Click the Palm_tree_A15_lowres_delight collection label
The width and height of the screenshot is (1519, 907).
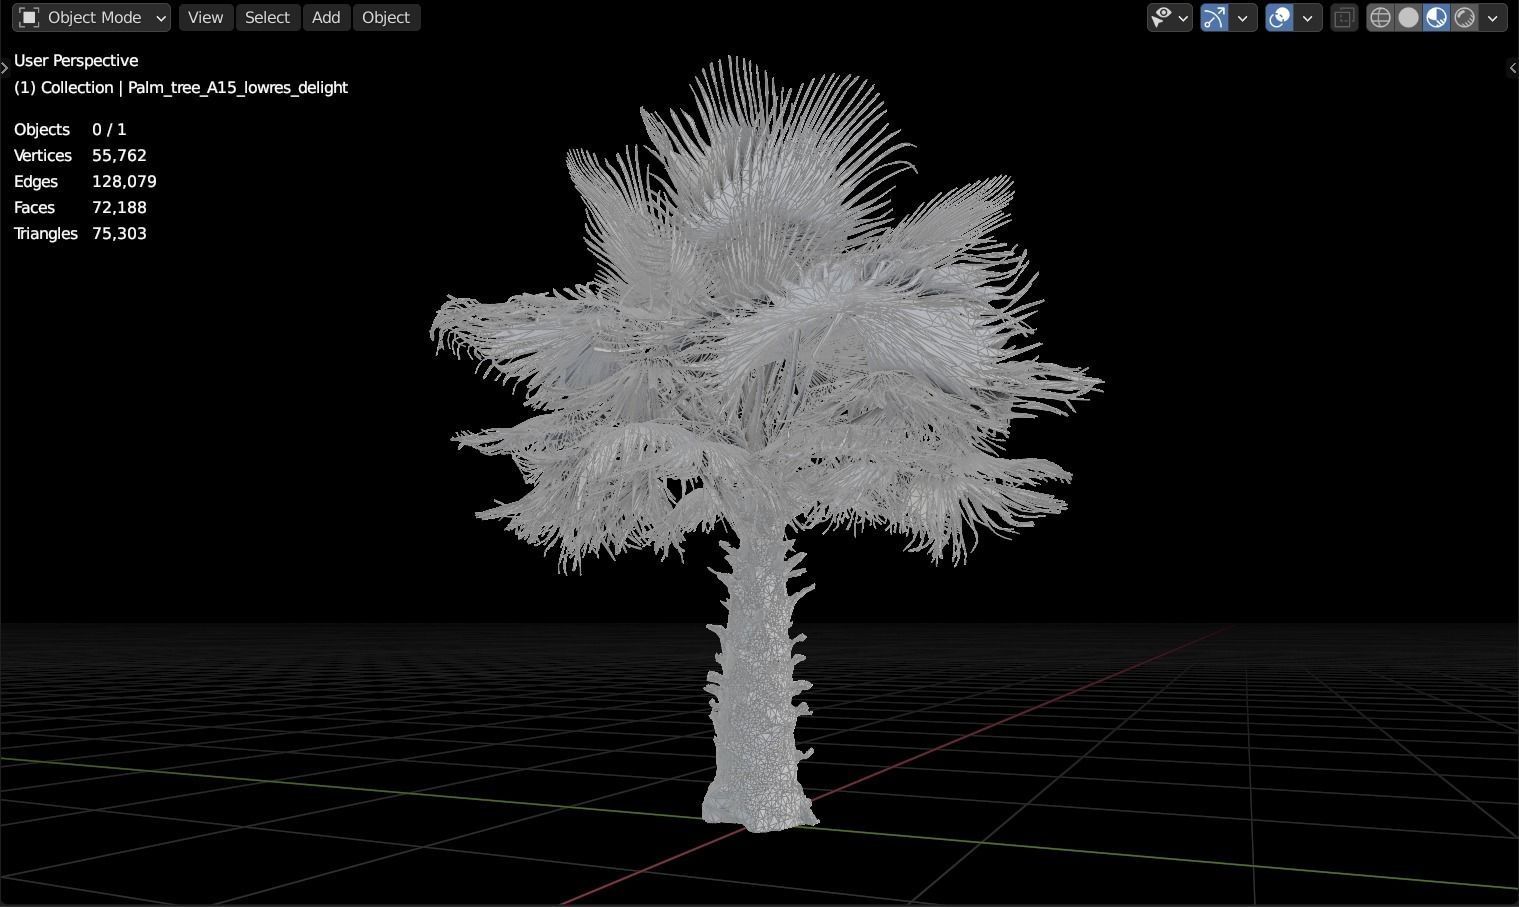tap(181, 87)
